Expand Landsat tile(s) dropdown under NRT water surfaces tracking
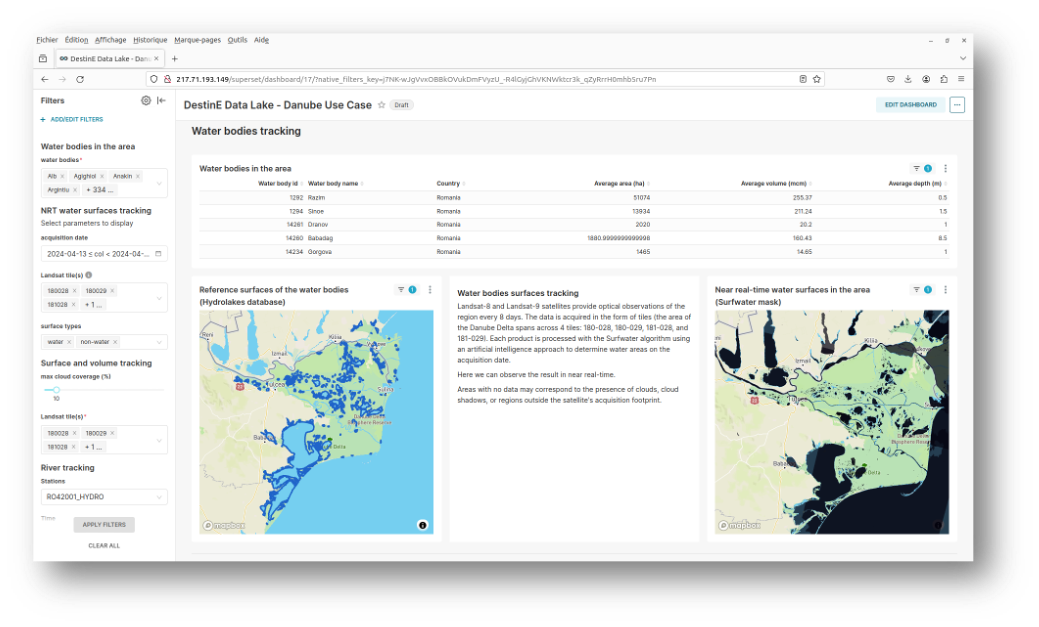This screenshot has height=627, width=1039. tap(159, 298)
